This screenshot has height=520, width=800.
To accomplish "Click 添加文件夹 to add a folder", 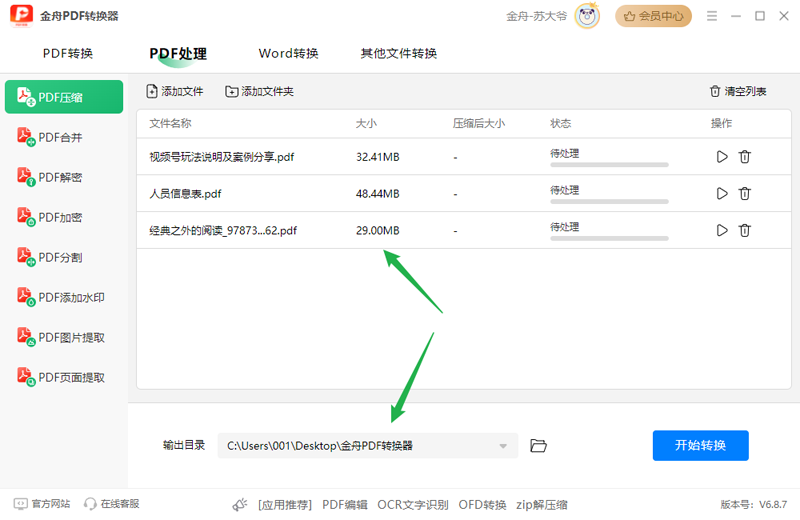I will coord(259,91).
